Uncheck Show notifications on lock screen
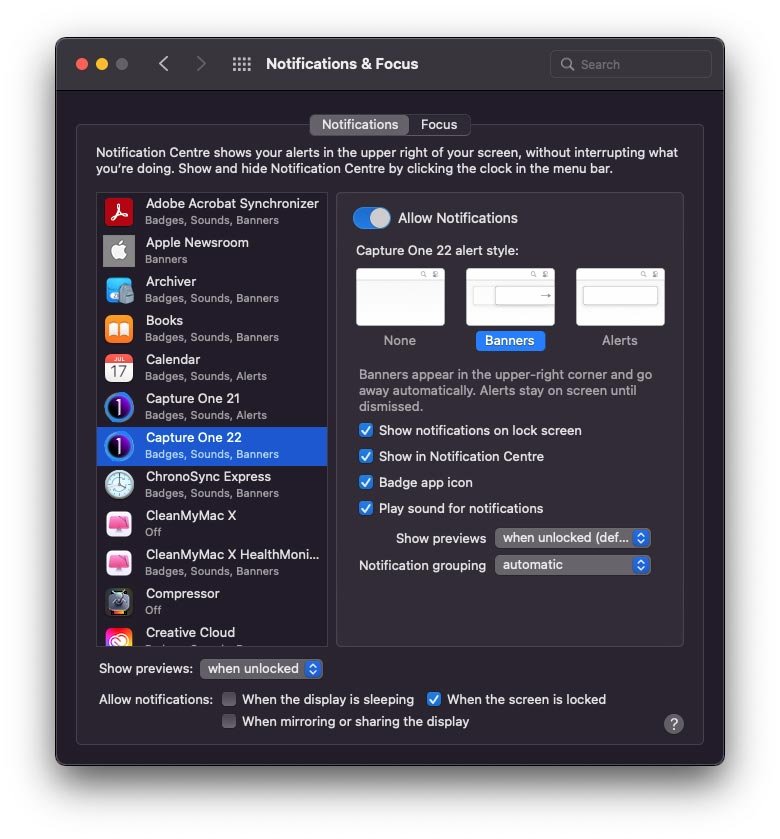This screenshot has width=780, height=839. coord(366,430)
